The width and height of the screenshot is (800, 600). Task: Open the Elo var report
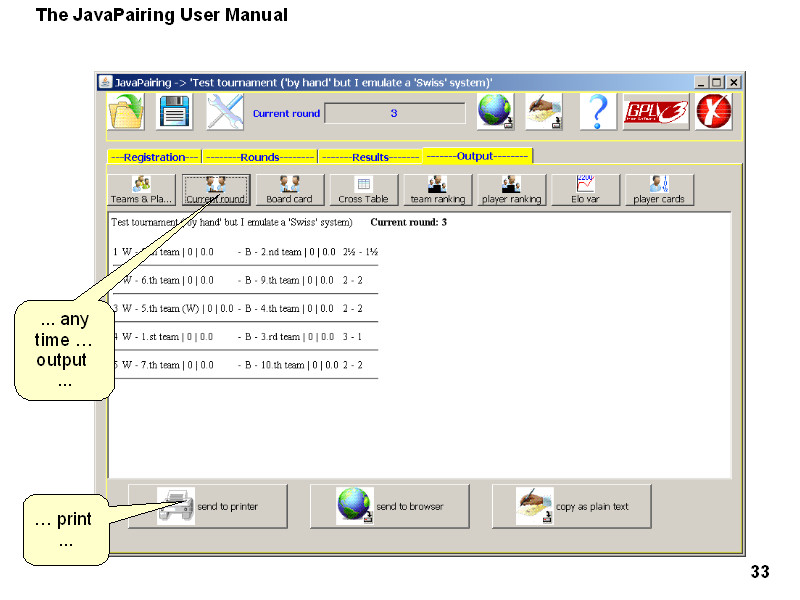tap(585, 190)
